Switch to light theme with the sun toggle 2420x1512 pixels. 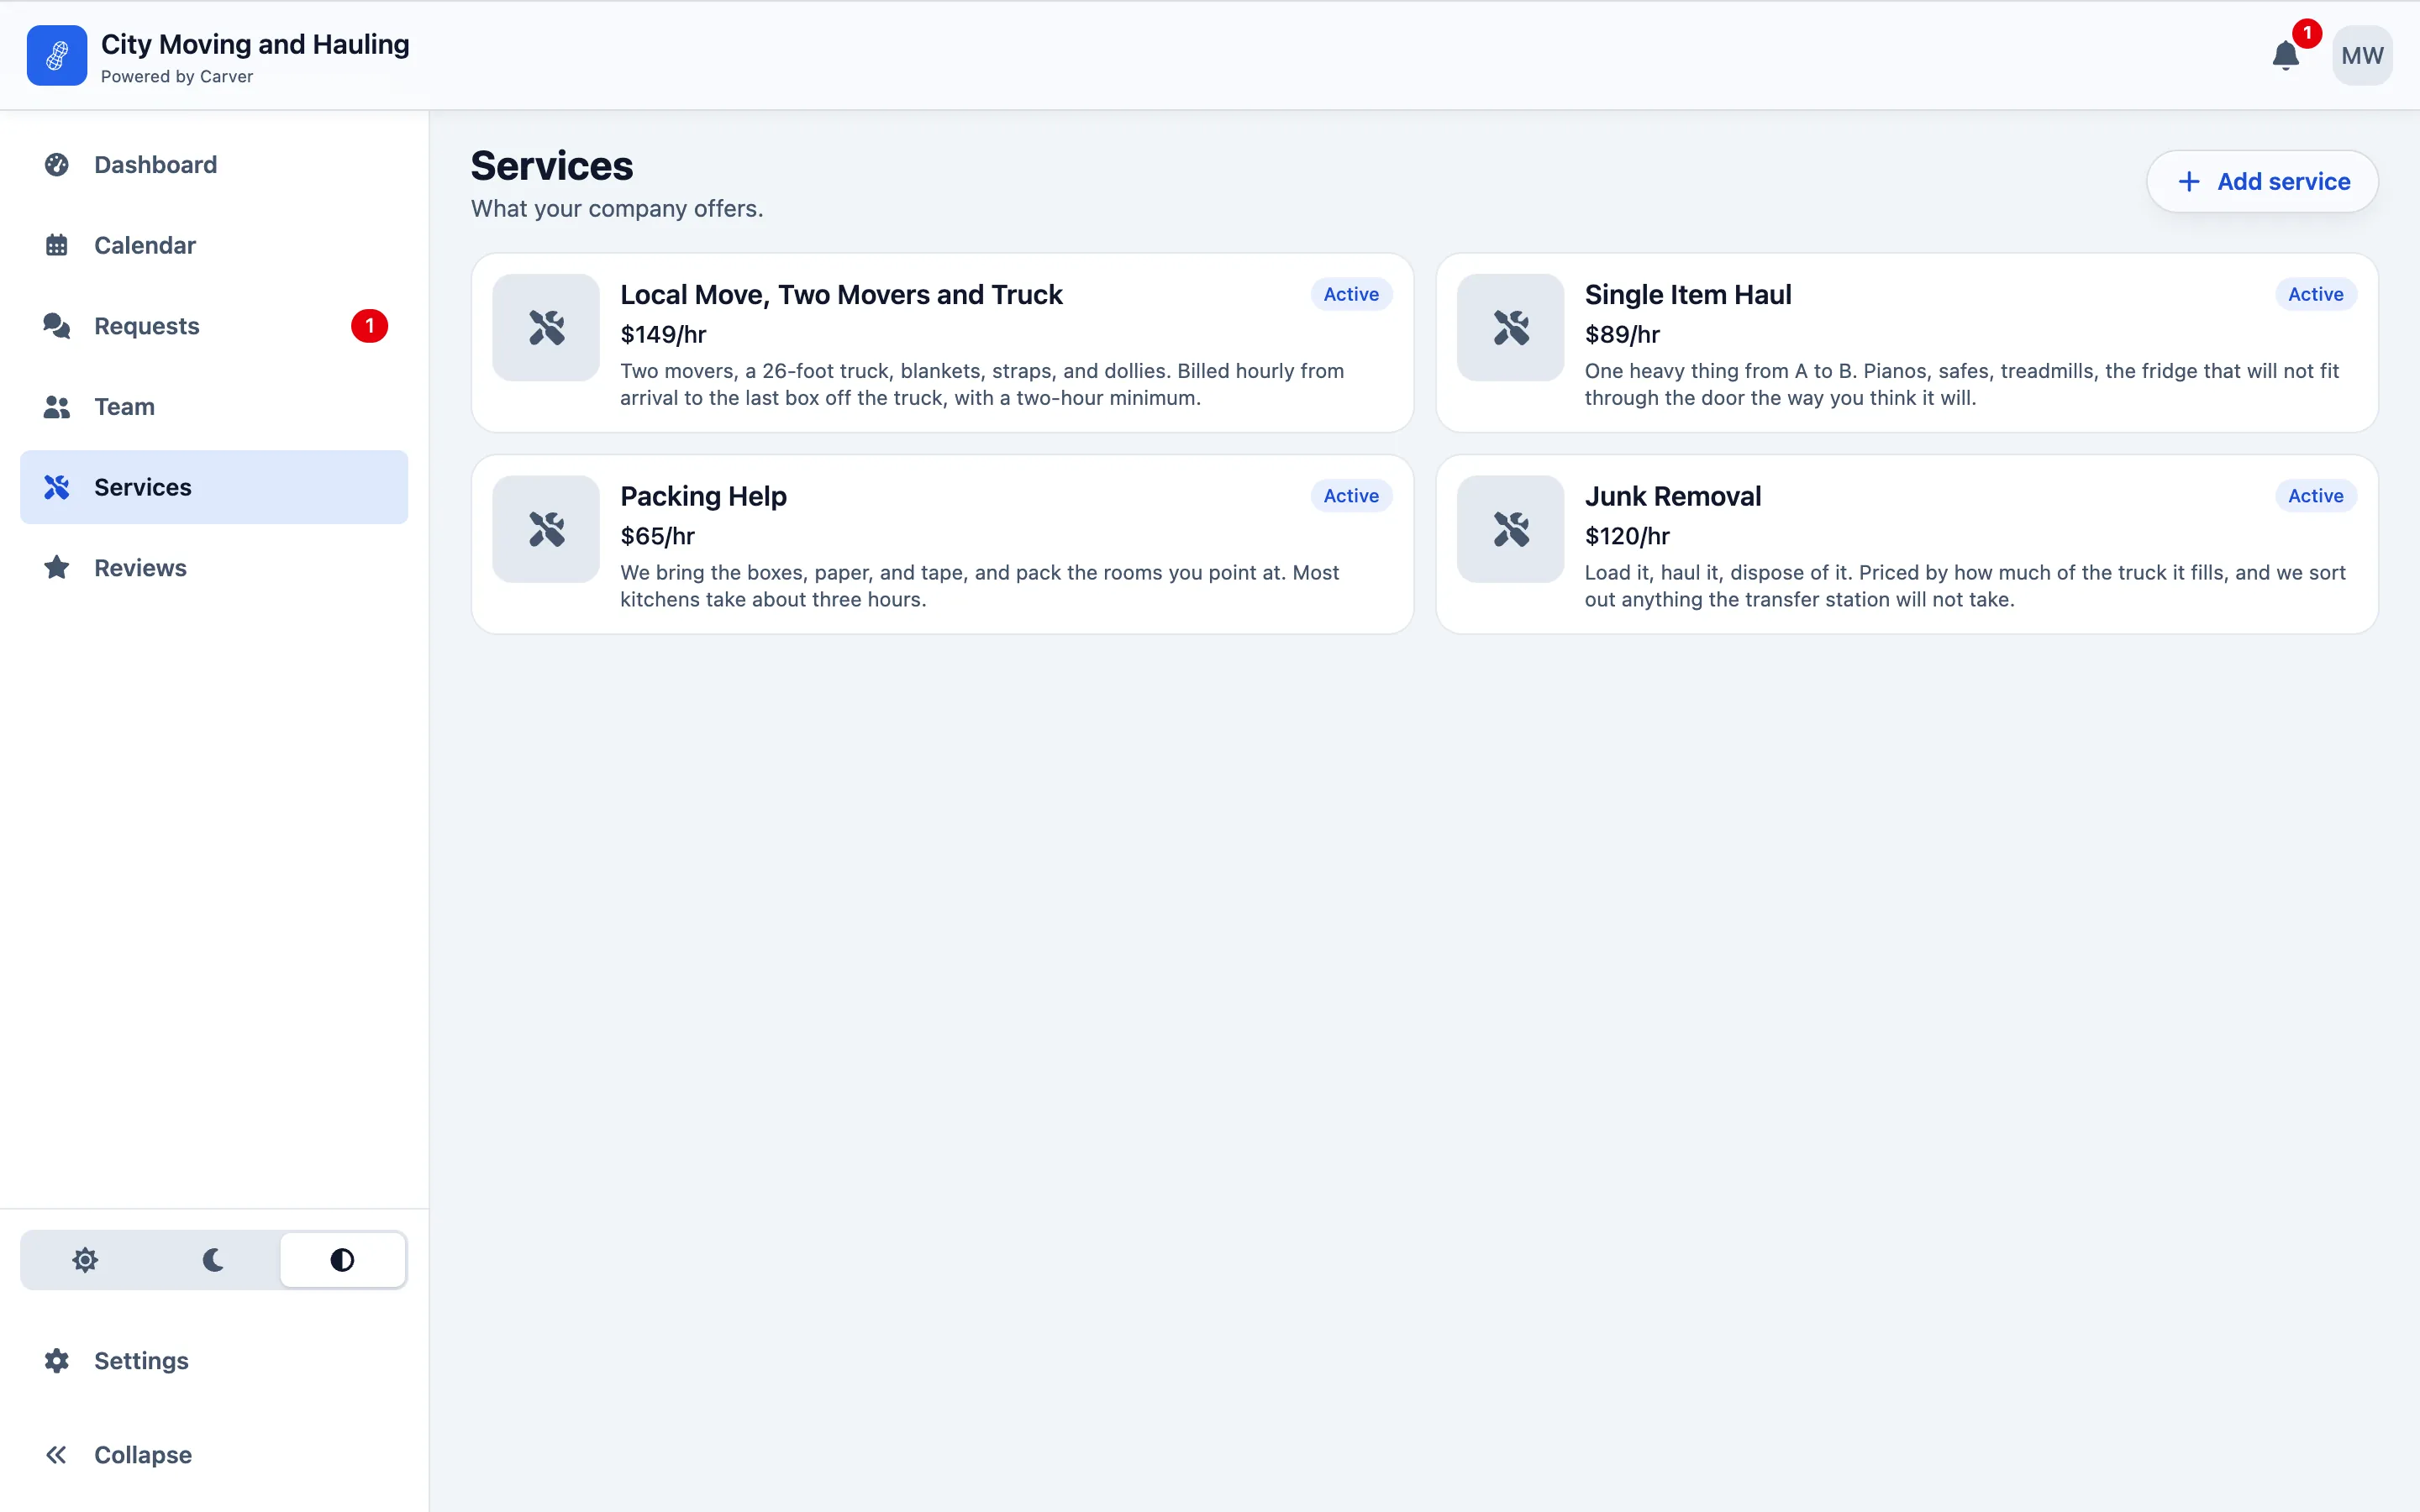[x=85, y=1260]
